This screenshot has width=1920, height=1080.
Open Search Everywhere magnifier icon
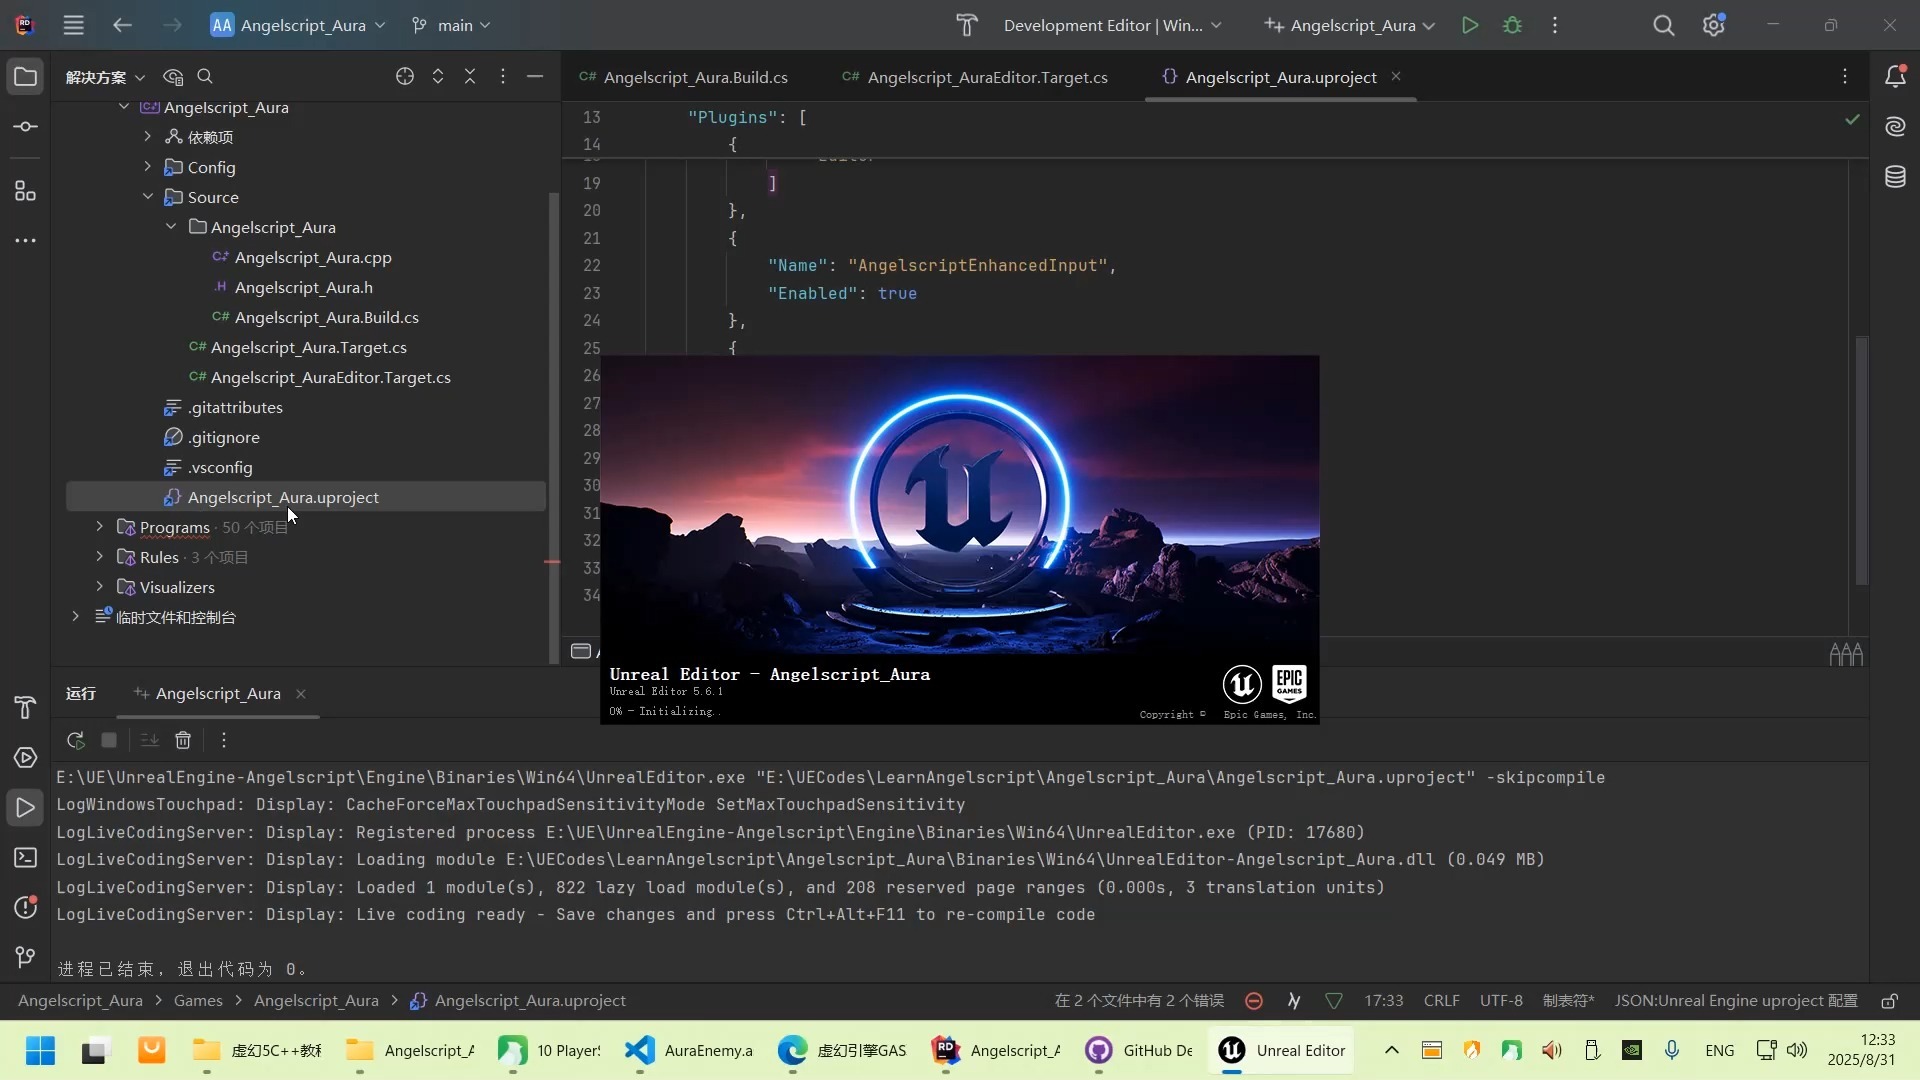click(1663, 25)
